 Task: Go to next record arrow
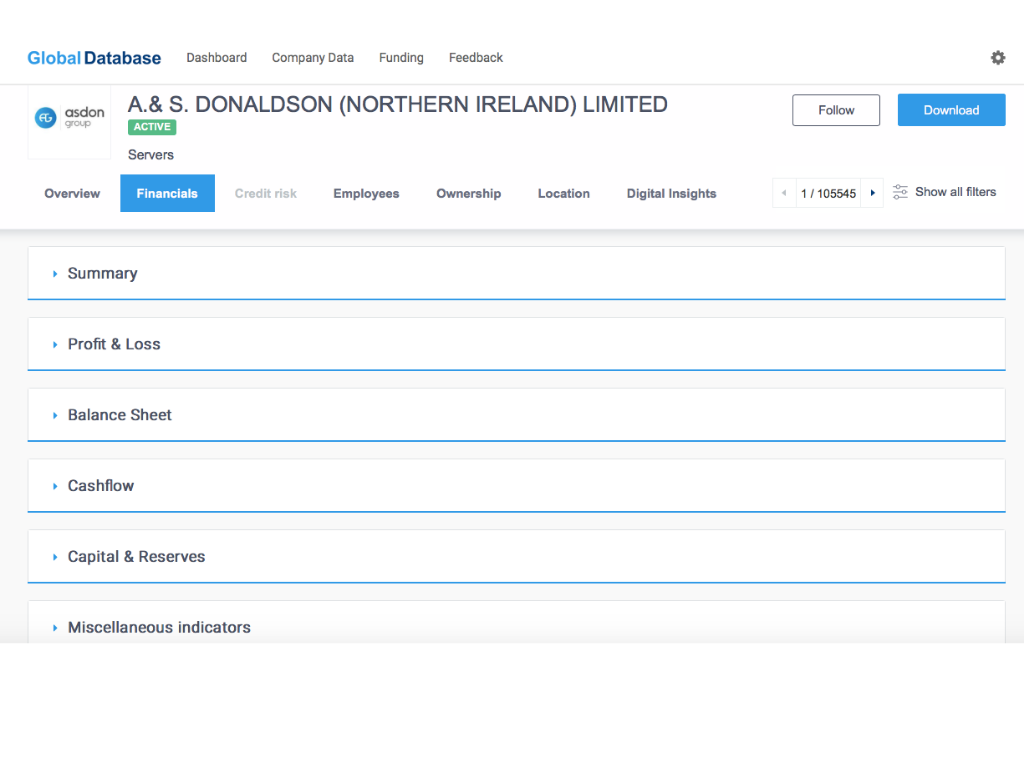(872, 193)
